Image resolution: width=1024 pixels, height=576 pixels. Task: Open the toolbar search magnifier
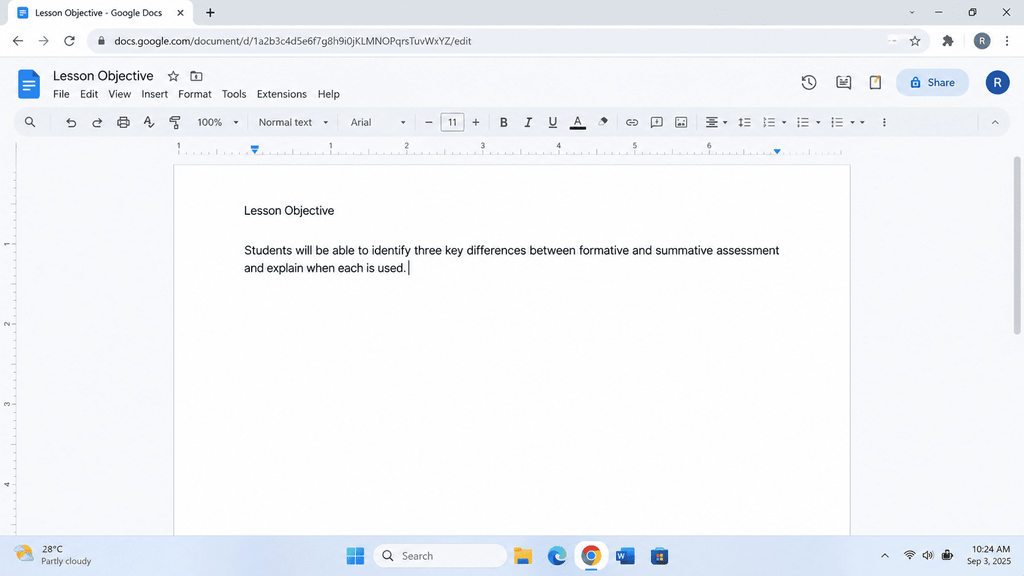(30, 122)
